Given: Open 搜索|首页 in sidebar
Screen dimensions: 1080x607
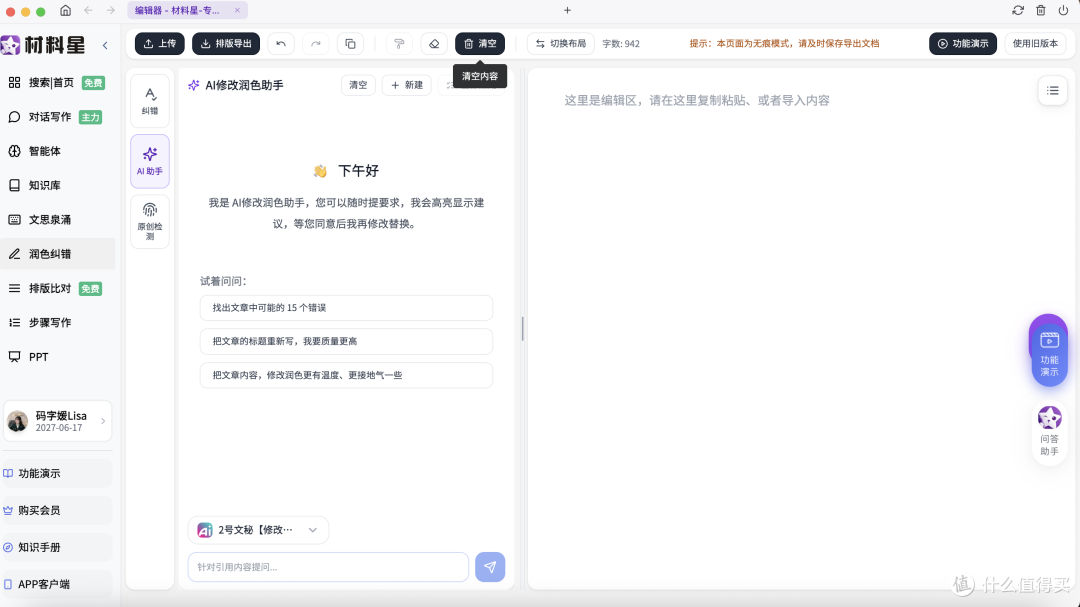Looking at the screenshot, I should tap(57, 83).
